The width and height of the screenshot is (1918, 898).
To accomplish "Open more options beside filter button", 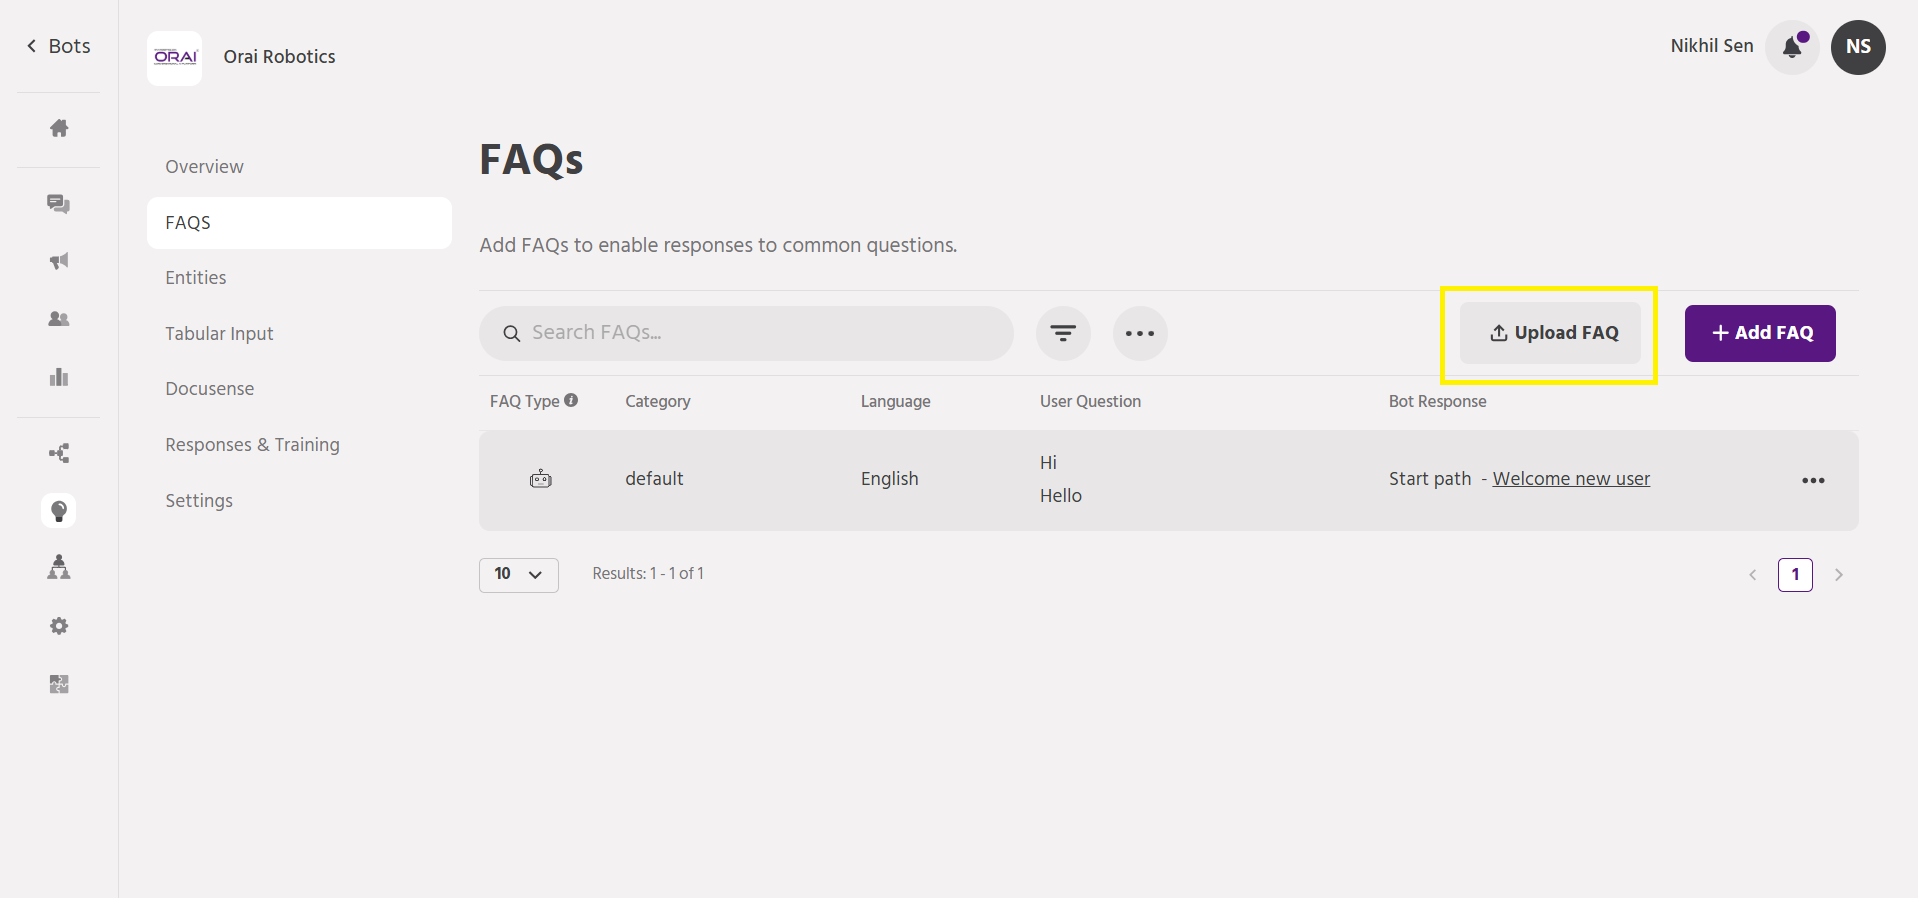I will click(x=1140, y=333).
